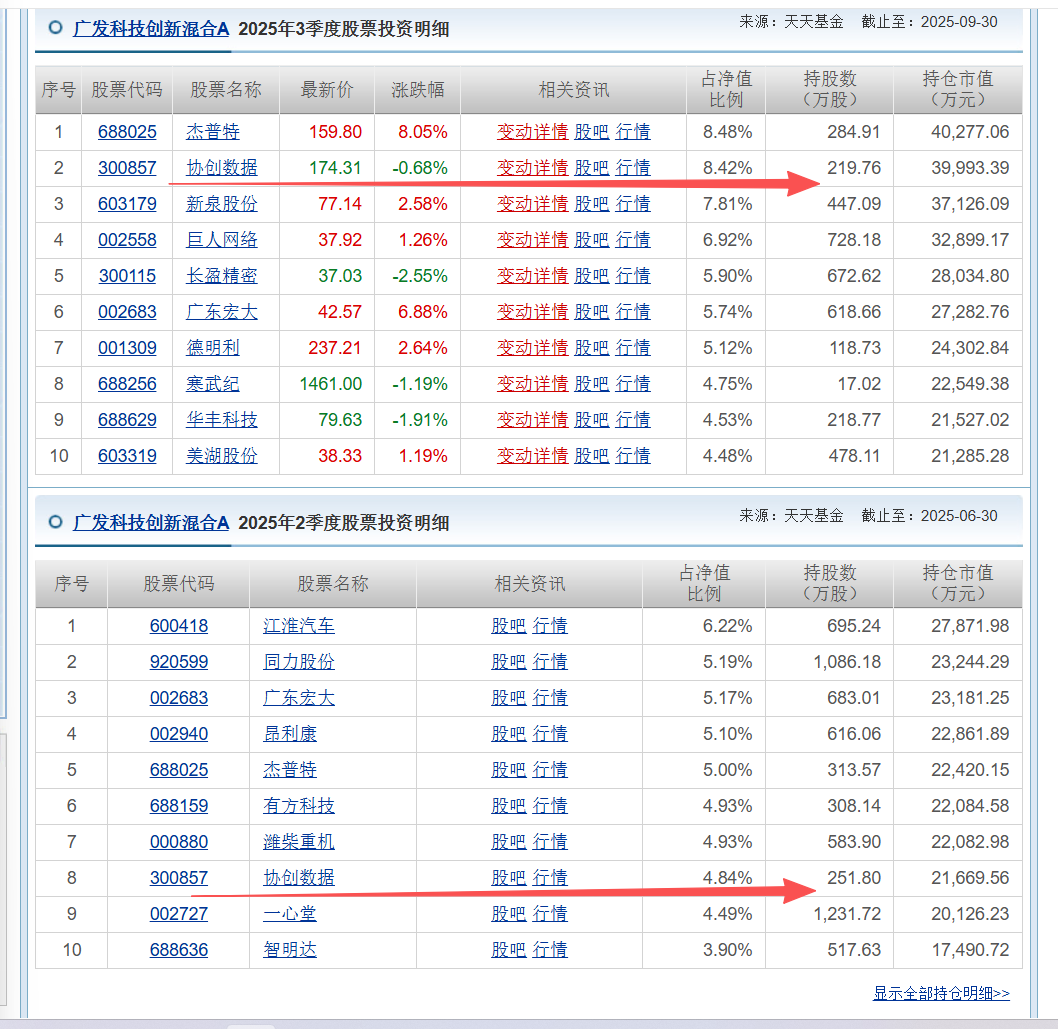Open 协创数据 name link in Q3 table
This screenshot has width=1058, height=1029.
click(221, 167)
